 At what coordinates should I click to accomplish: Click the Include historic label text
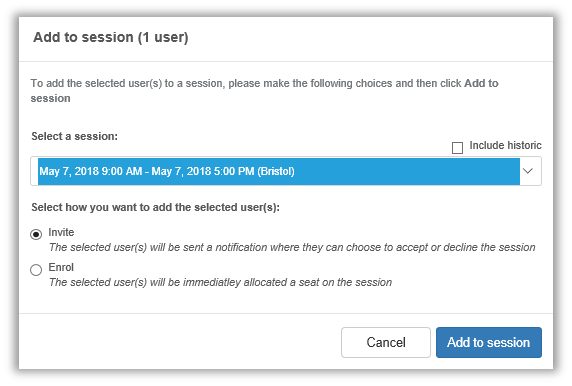(505, 145)
